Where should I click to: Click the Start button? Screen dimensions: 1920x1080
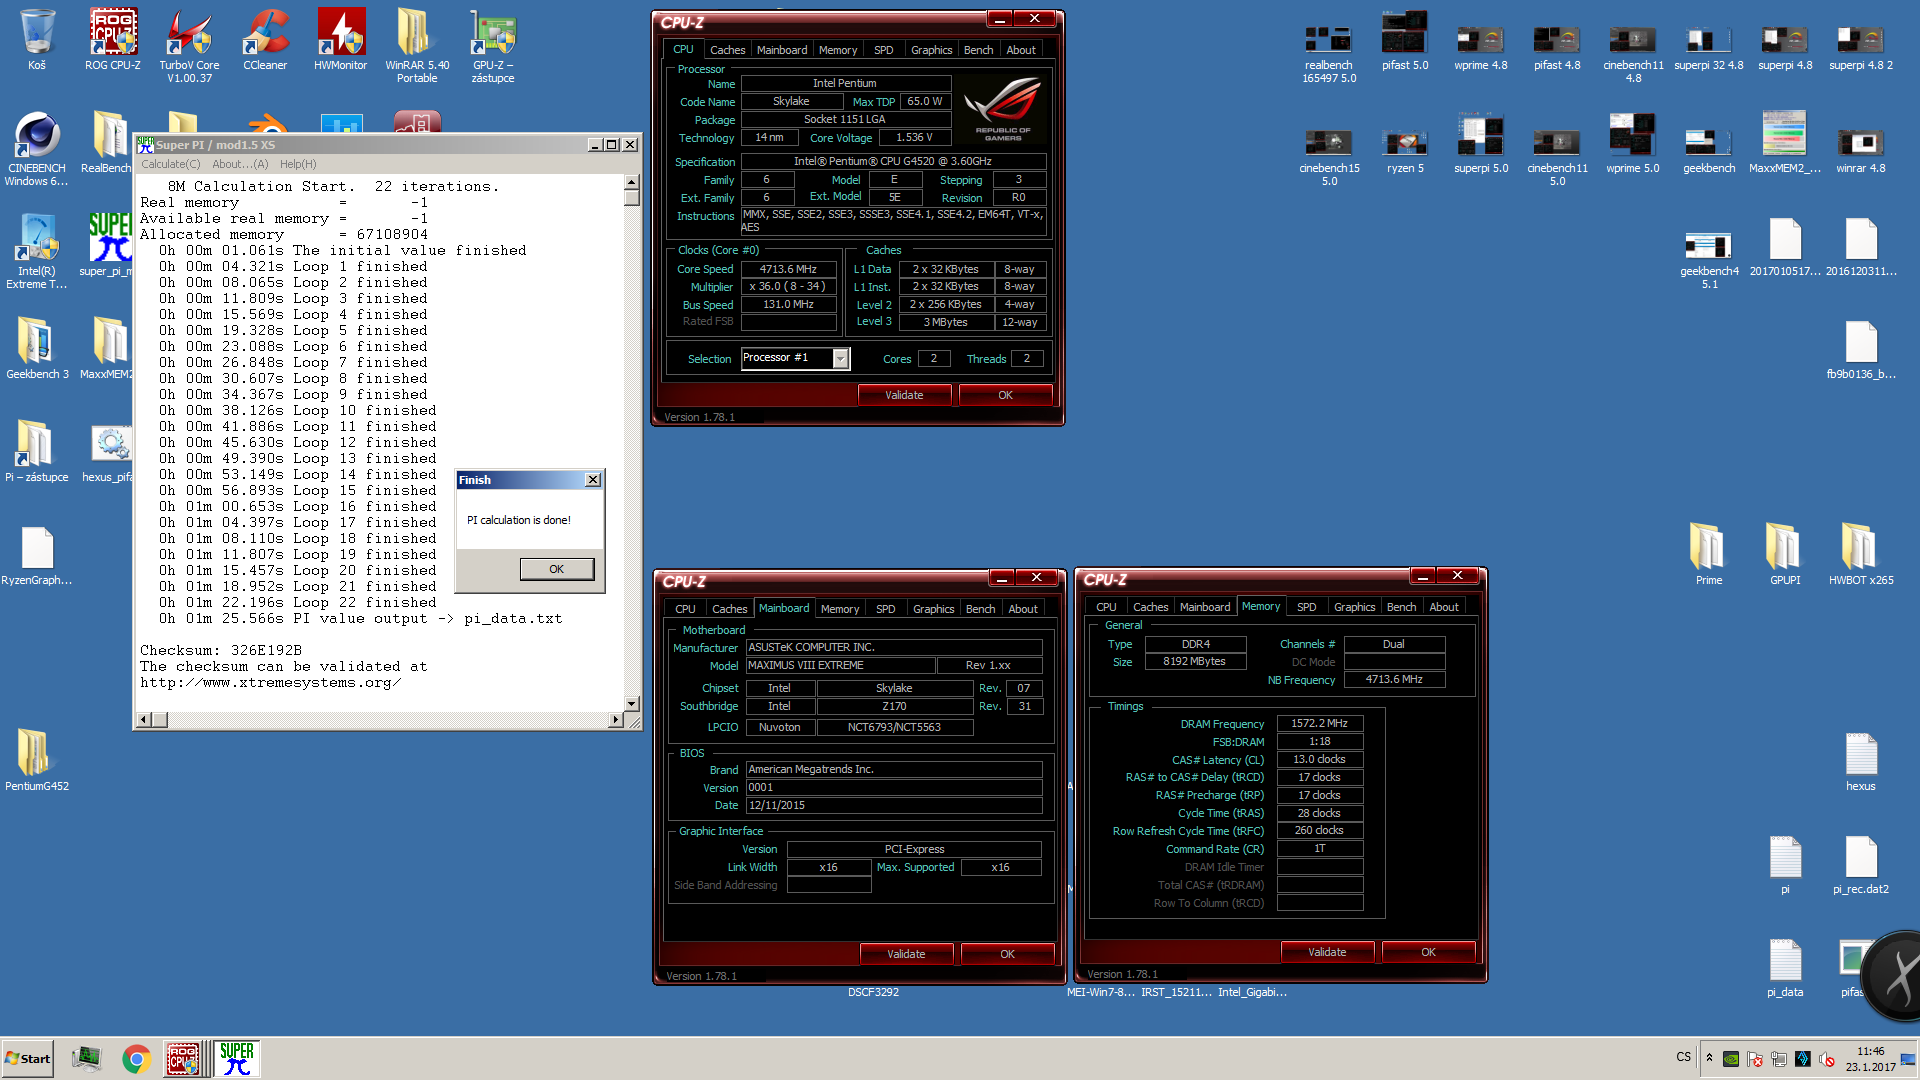click(27, 1058)
